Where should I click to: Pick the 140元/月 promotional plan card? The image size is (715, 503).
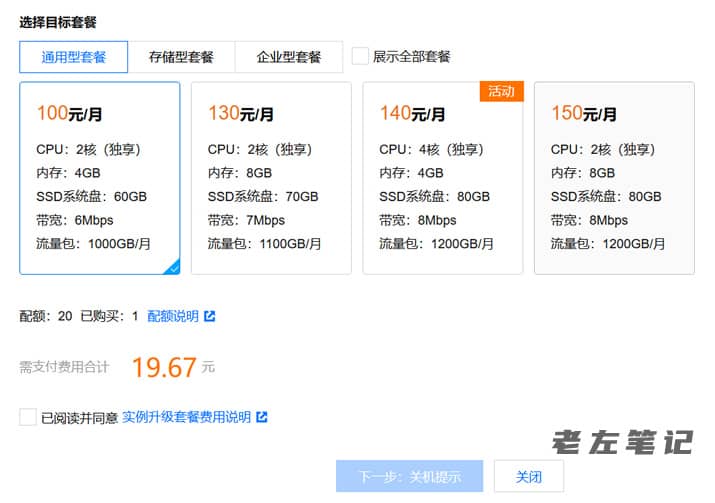(x=442, y=178)
